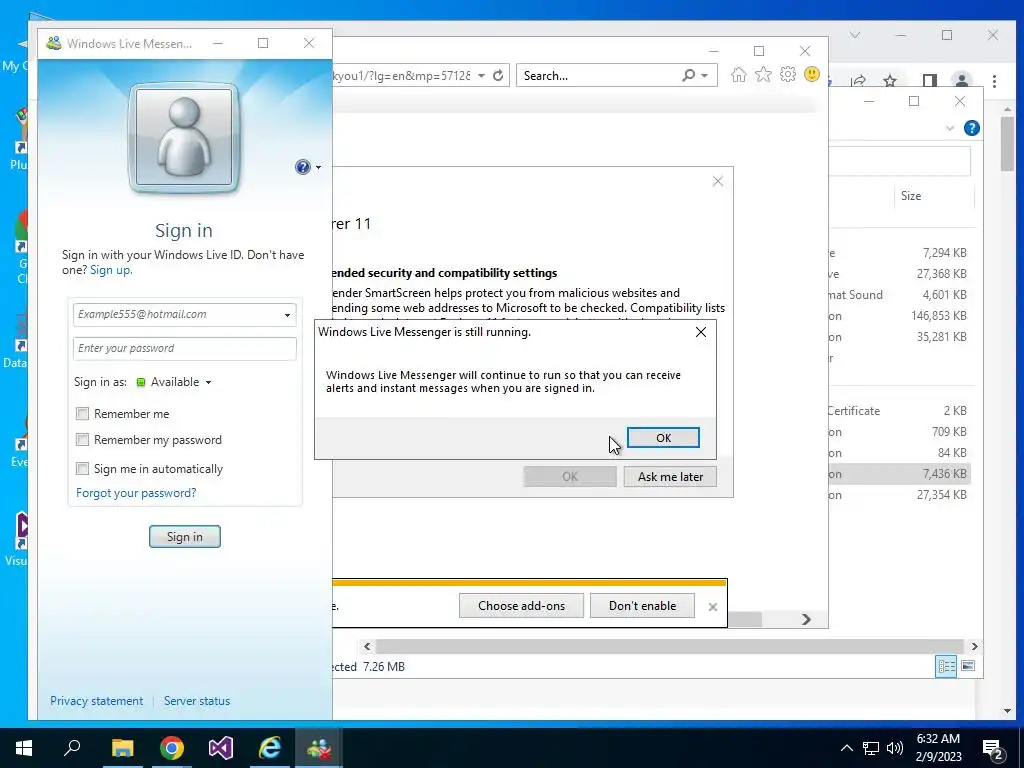The height and width of the screenshot is (768, 1024).
Task: Show hidden system tray icons
Action: (x=846, y=748)
